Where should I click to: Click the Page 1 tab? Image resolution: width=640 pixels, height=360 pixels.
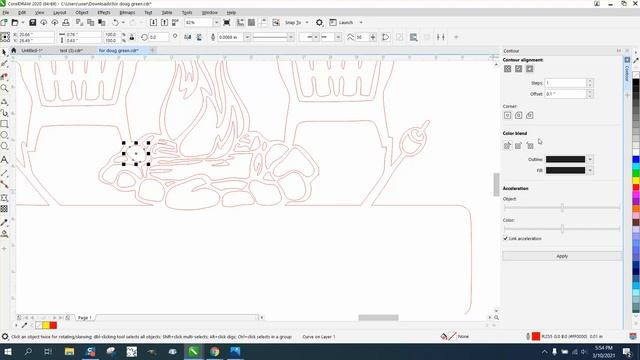coord(84,318)
